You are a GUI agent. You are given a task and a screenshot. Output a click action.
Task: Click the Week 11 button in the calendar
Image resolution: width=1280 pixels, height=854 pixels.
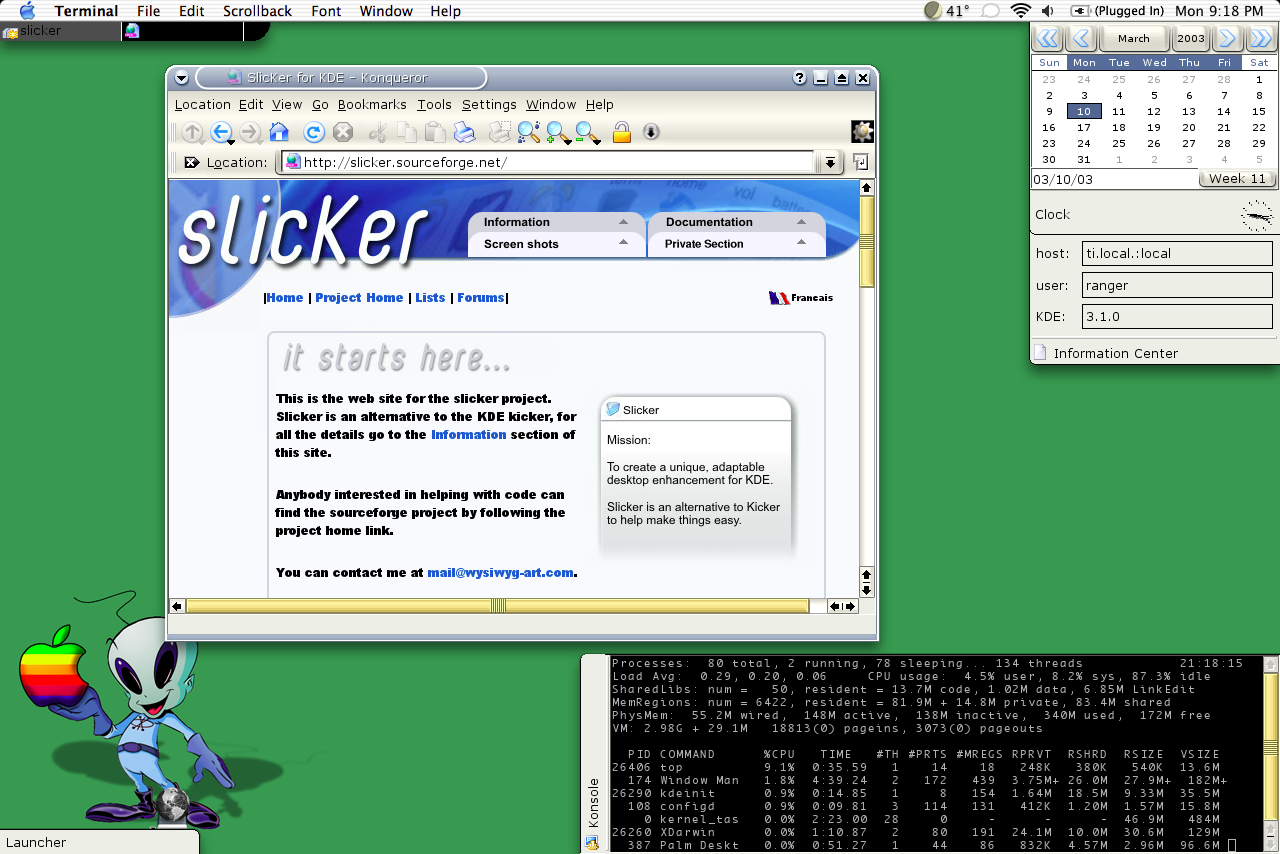click(1237, 179)
